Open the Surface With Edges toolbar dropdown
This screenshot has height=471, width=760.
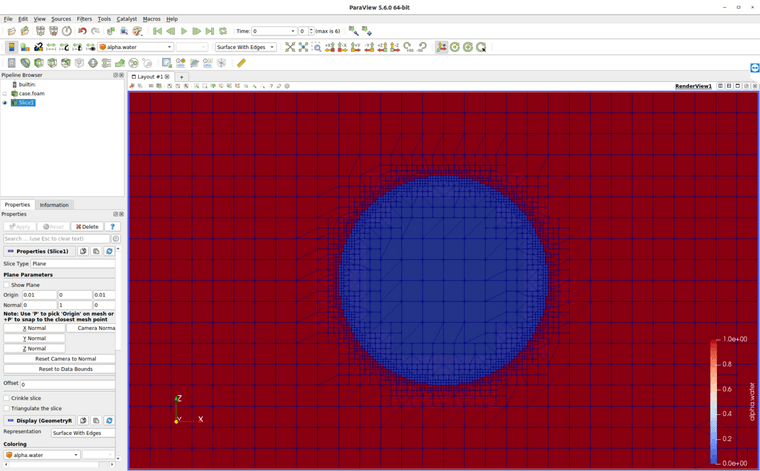point(245,47)
